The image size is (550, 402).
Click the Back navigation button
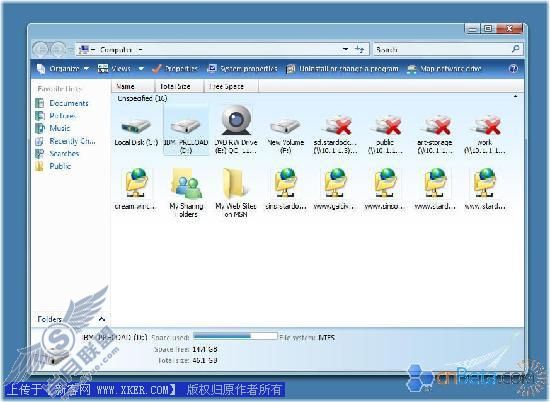click(x=41, y=49)
